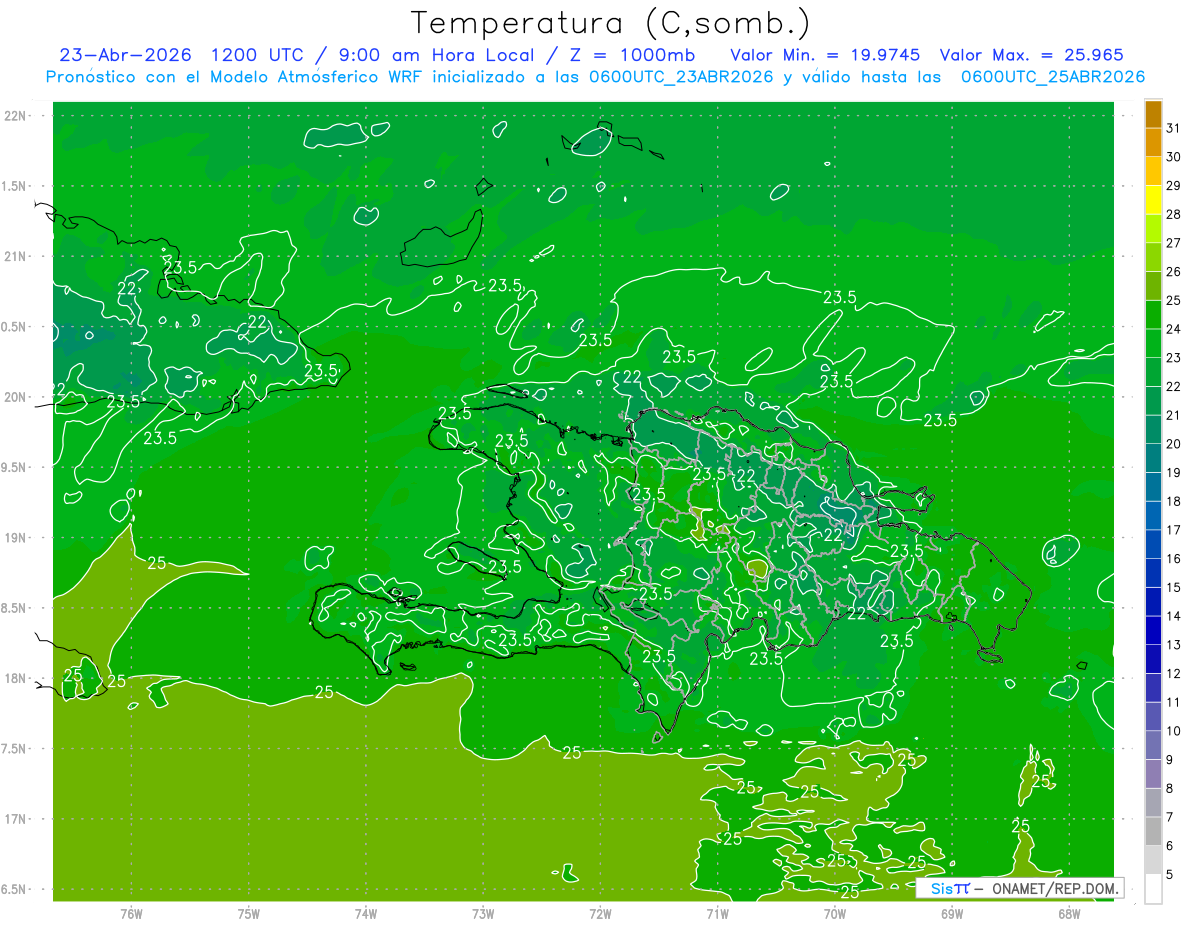1200x927 pixels.
Task: Click the 22N latitude axis label
Action: click(16, 116)
